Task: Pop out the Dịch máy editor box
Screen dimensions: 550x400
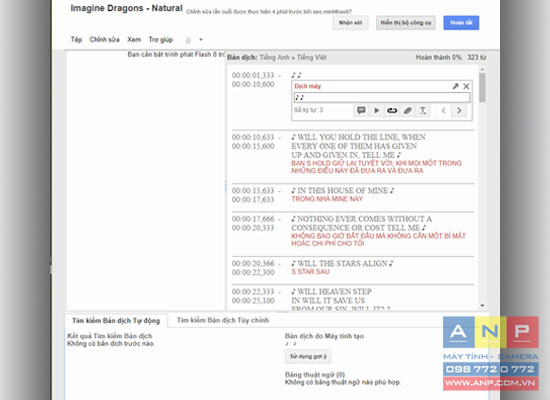Action: pyautogui.click(x=455, y=86)
